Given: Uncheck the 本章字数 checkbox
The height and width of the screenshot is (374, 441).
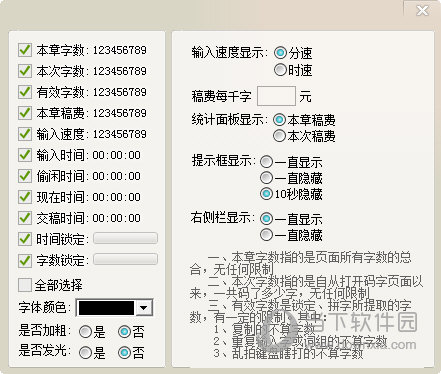Looking at the screenshot, I should point(25,50).
